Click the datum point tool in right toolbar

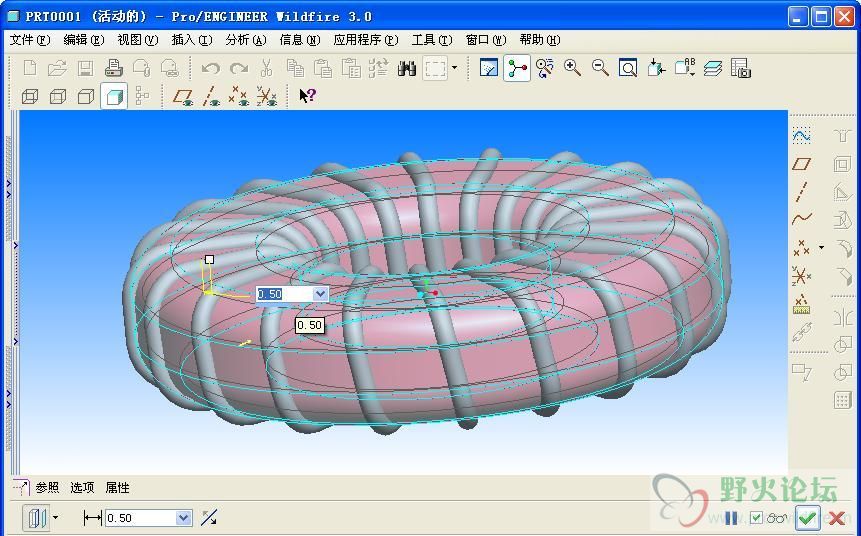click(x=802, y=248)
